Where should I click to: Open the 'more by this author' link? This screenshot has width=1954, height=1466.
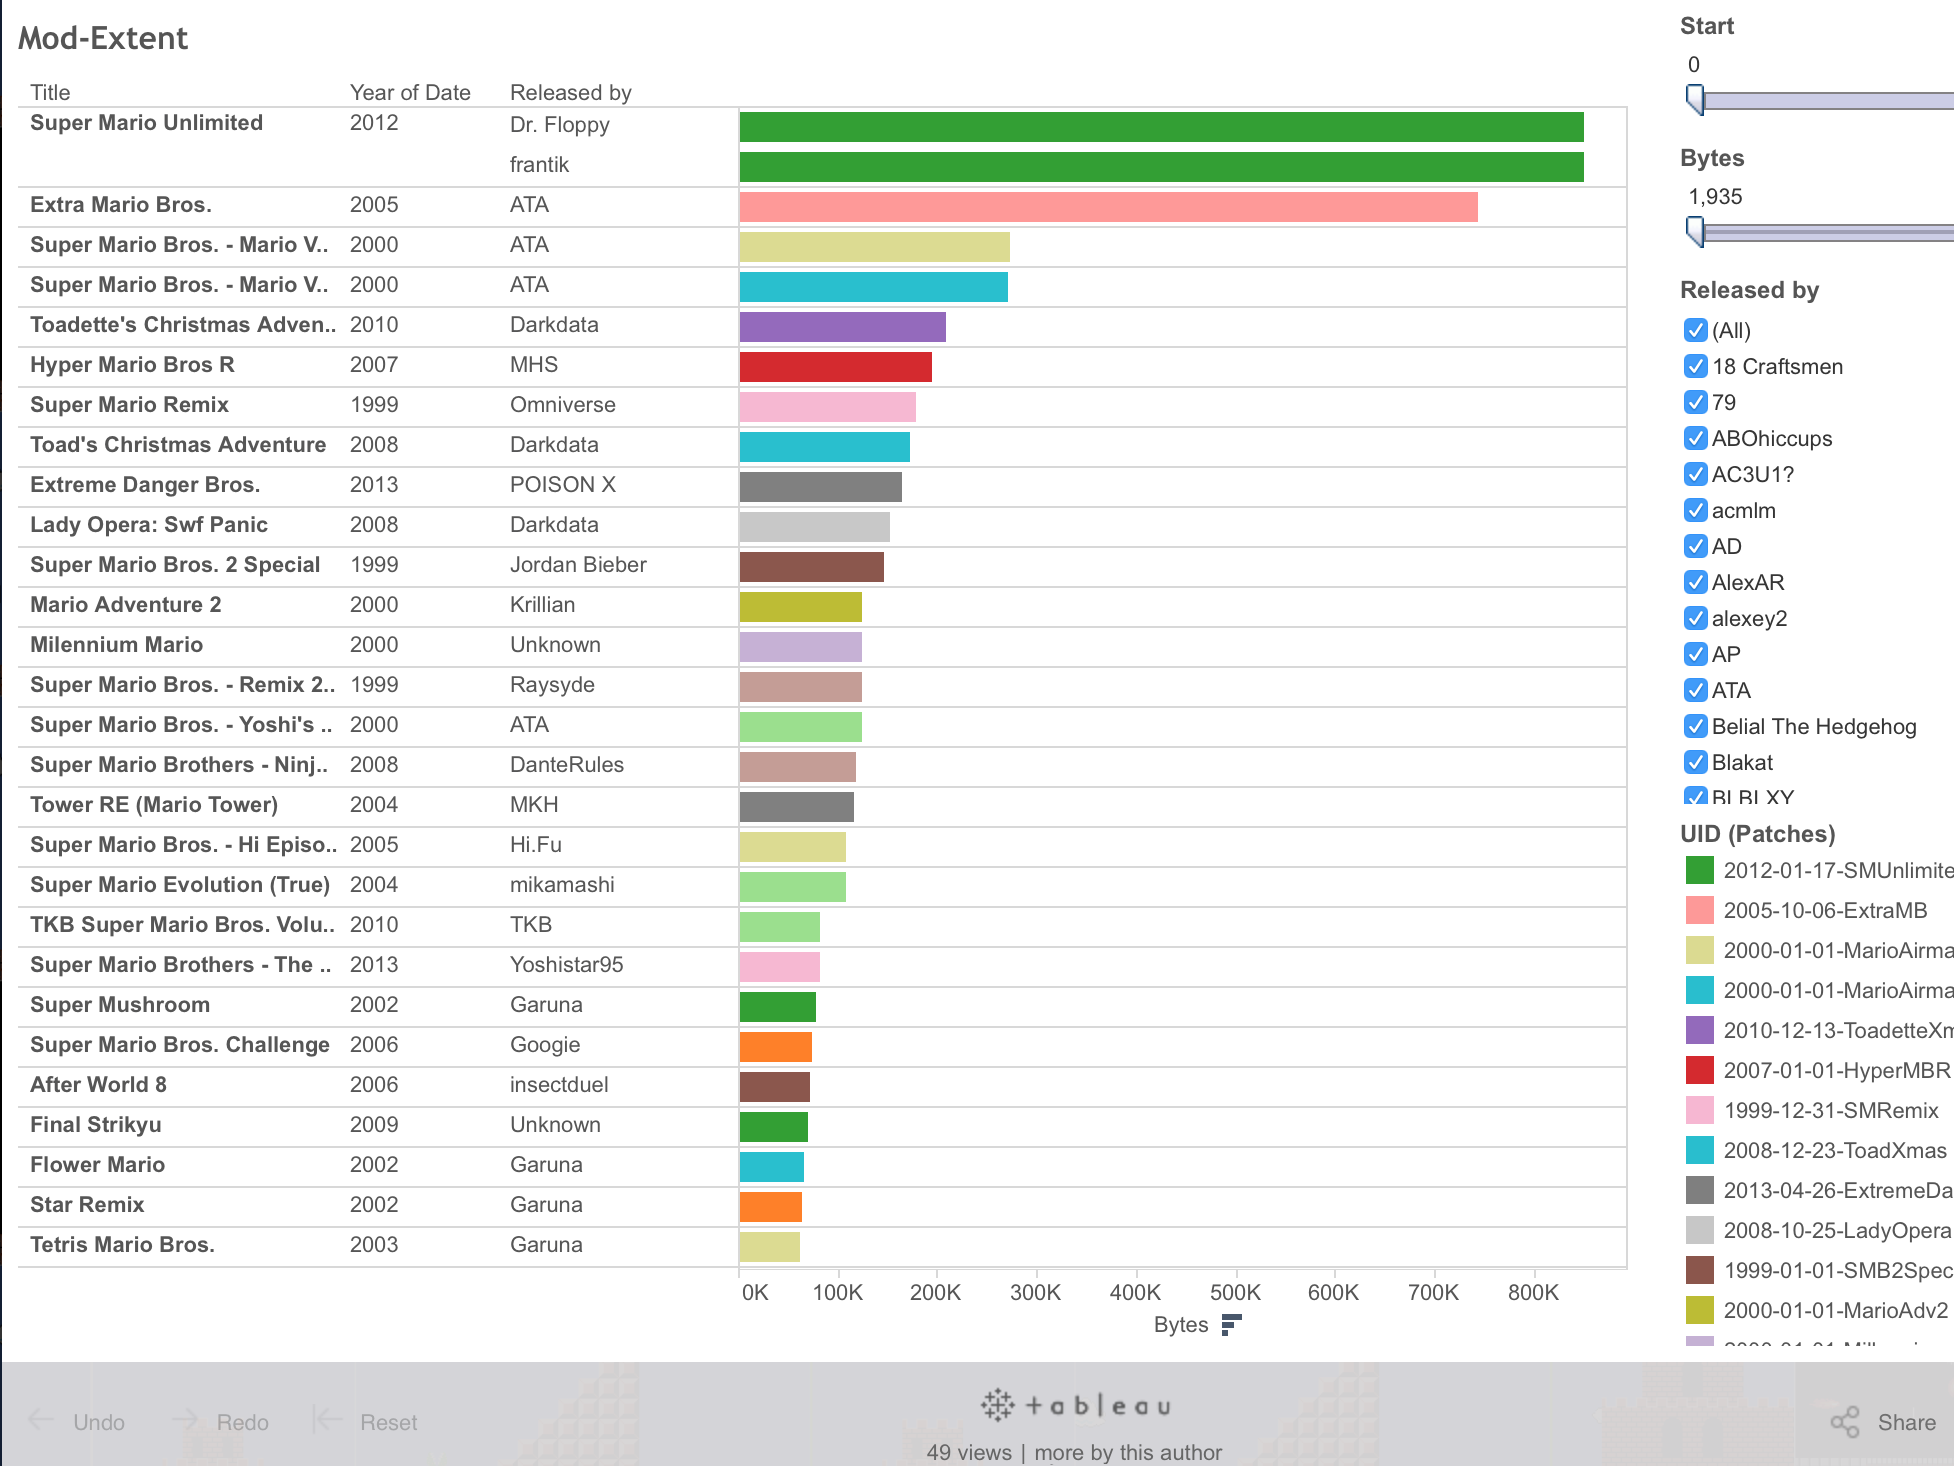pyautogui.click(x=1128, y=1452)
